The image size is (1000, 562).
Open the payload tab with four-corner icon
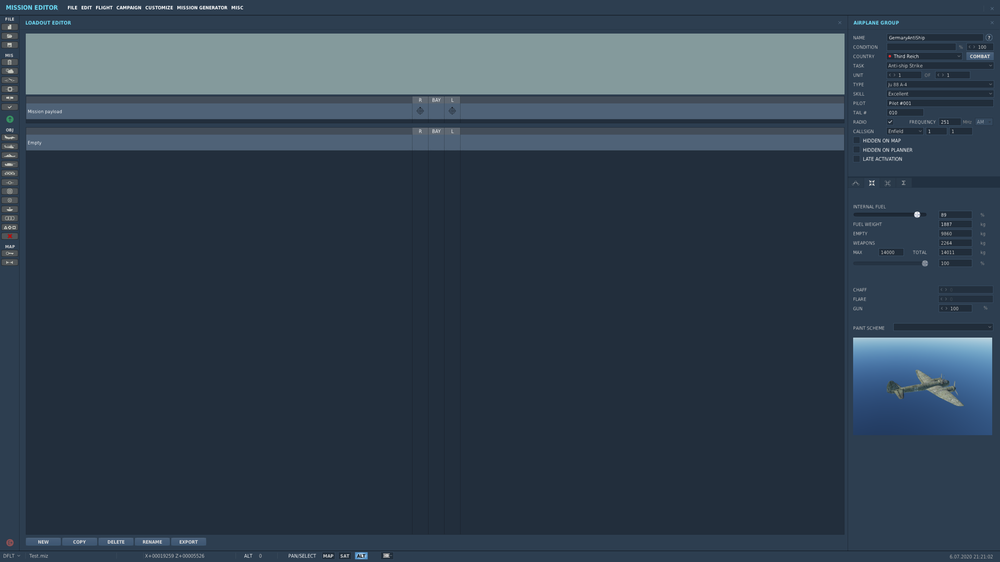[872, 183]
